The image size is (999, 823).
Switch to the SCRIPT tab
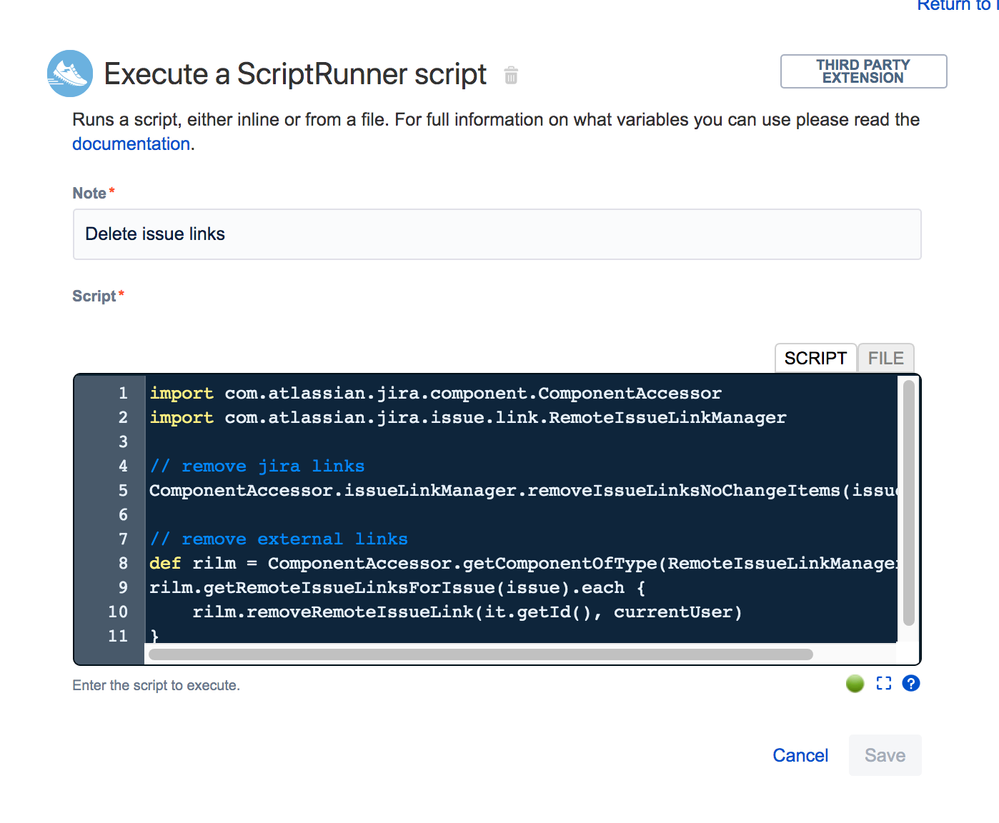(816, 358)
